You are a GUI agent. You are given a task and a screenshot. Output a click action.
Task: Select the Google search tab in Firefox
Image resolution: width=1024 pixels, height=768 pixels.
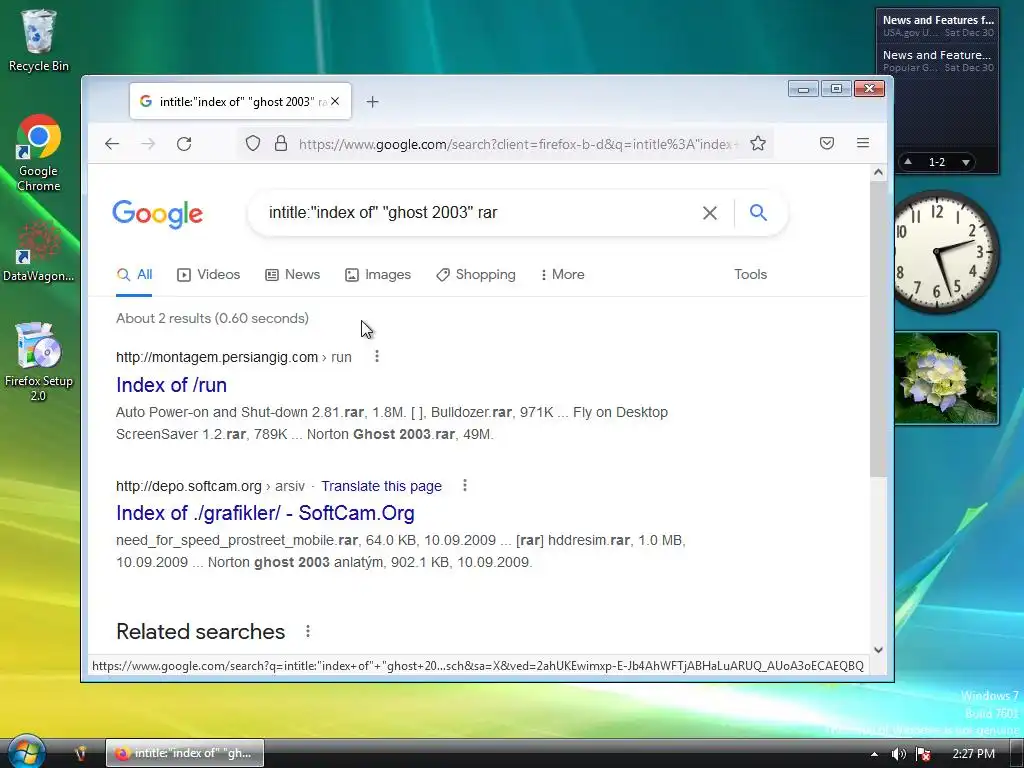[x=240, y=101]
